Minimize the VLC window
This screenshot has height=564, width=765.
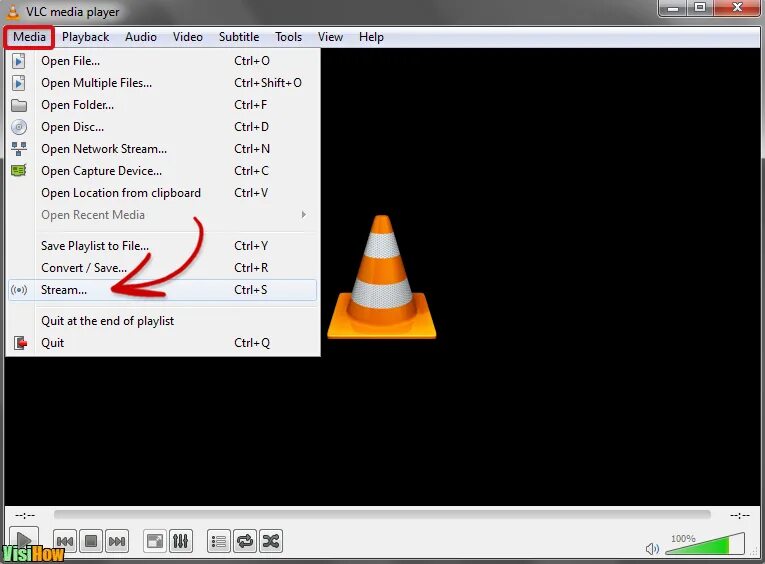[x=673, y=8]
